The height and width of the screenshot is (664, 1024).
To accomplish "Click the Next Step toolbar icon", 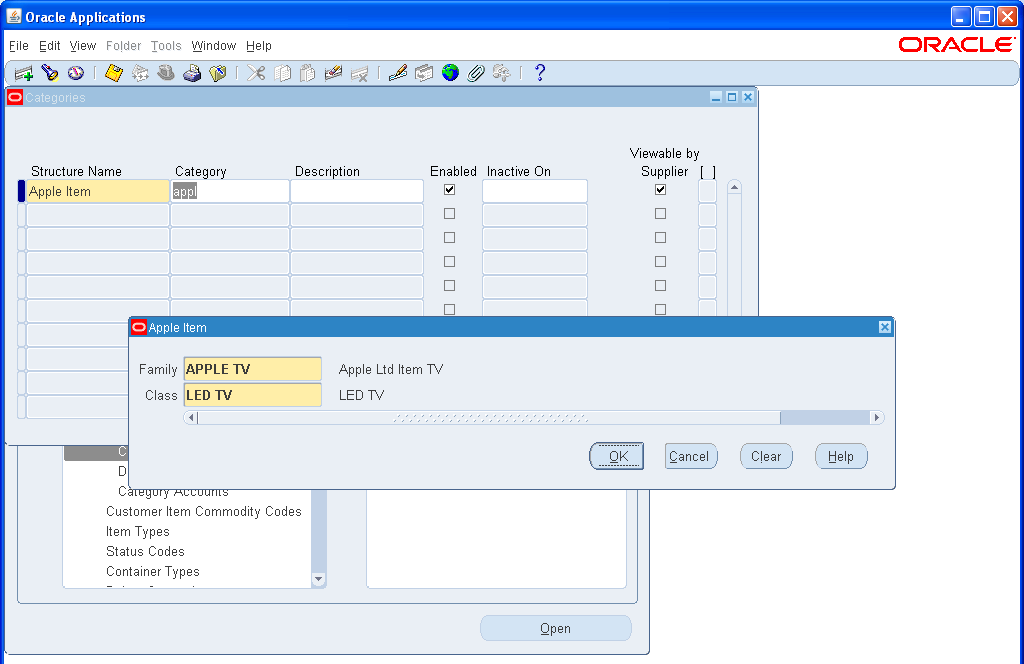I will click(x=140, y=73).
